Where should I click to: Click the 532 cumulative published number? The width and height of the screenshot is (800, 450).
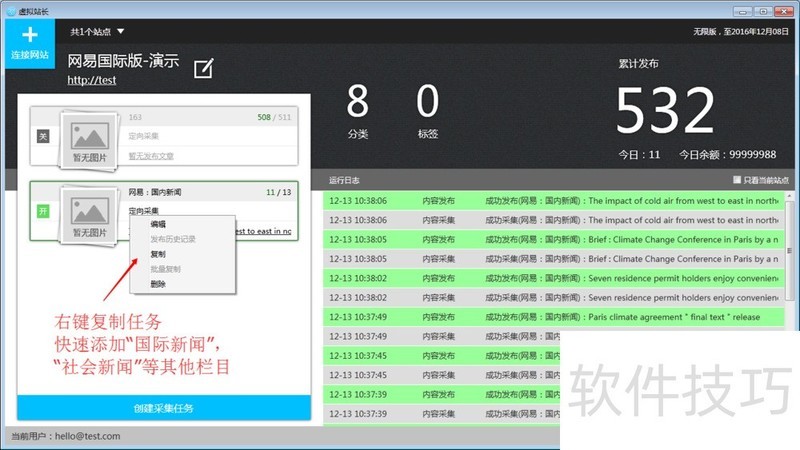pos(665,110)
